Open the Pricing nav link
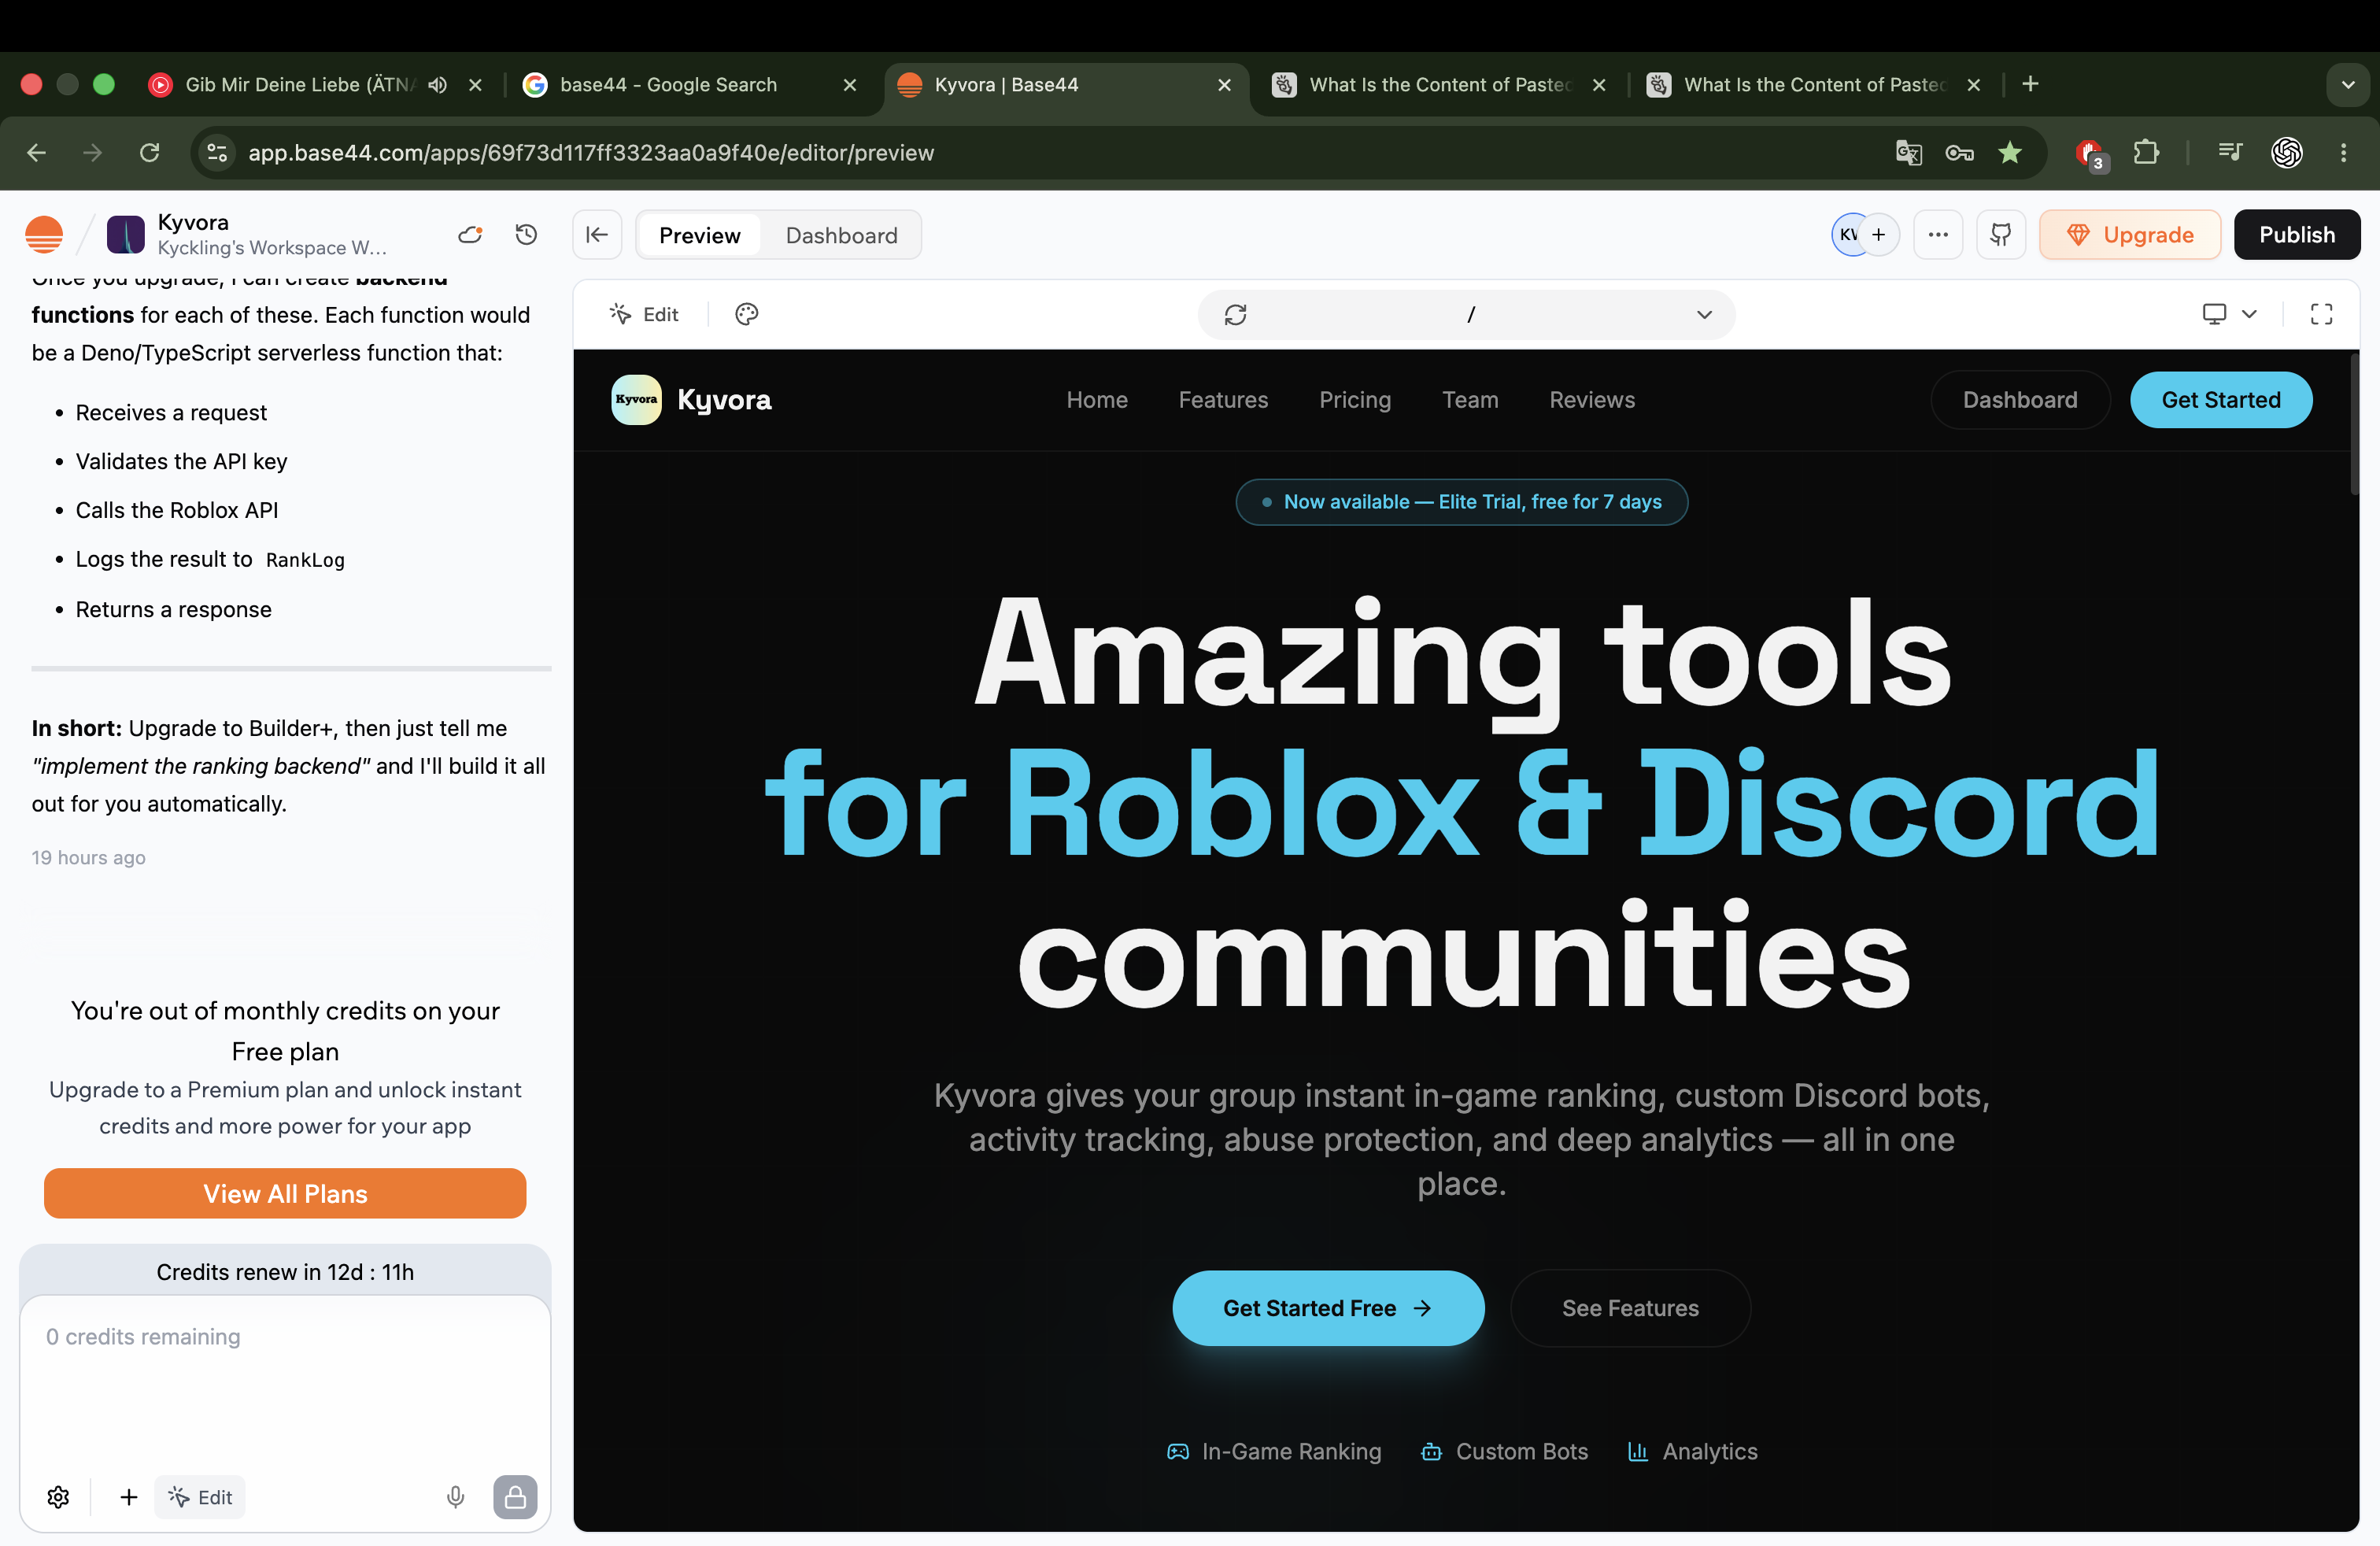 [x=1355, y=400]
